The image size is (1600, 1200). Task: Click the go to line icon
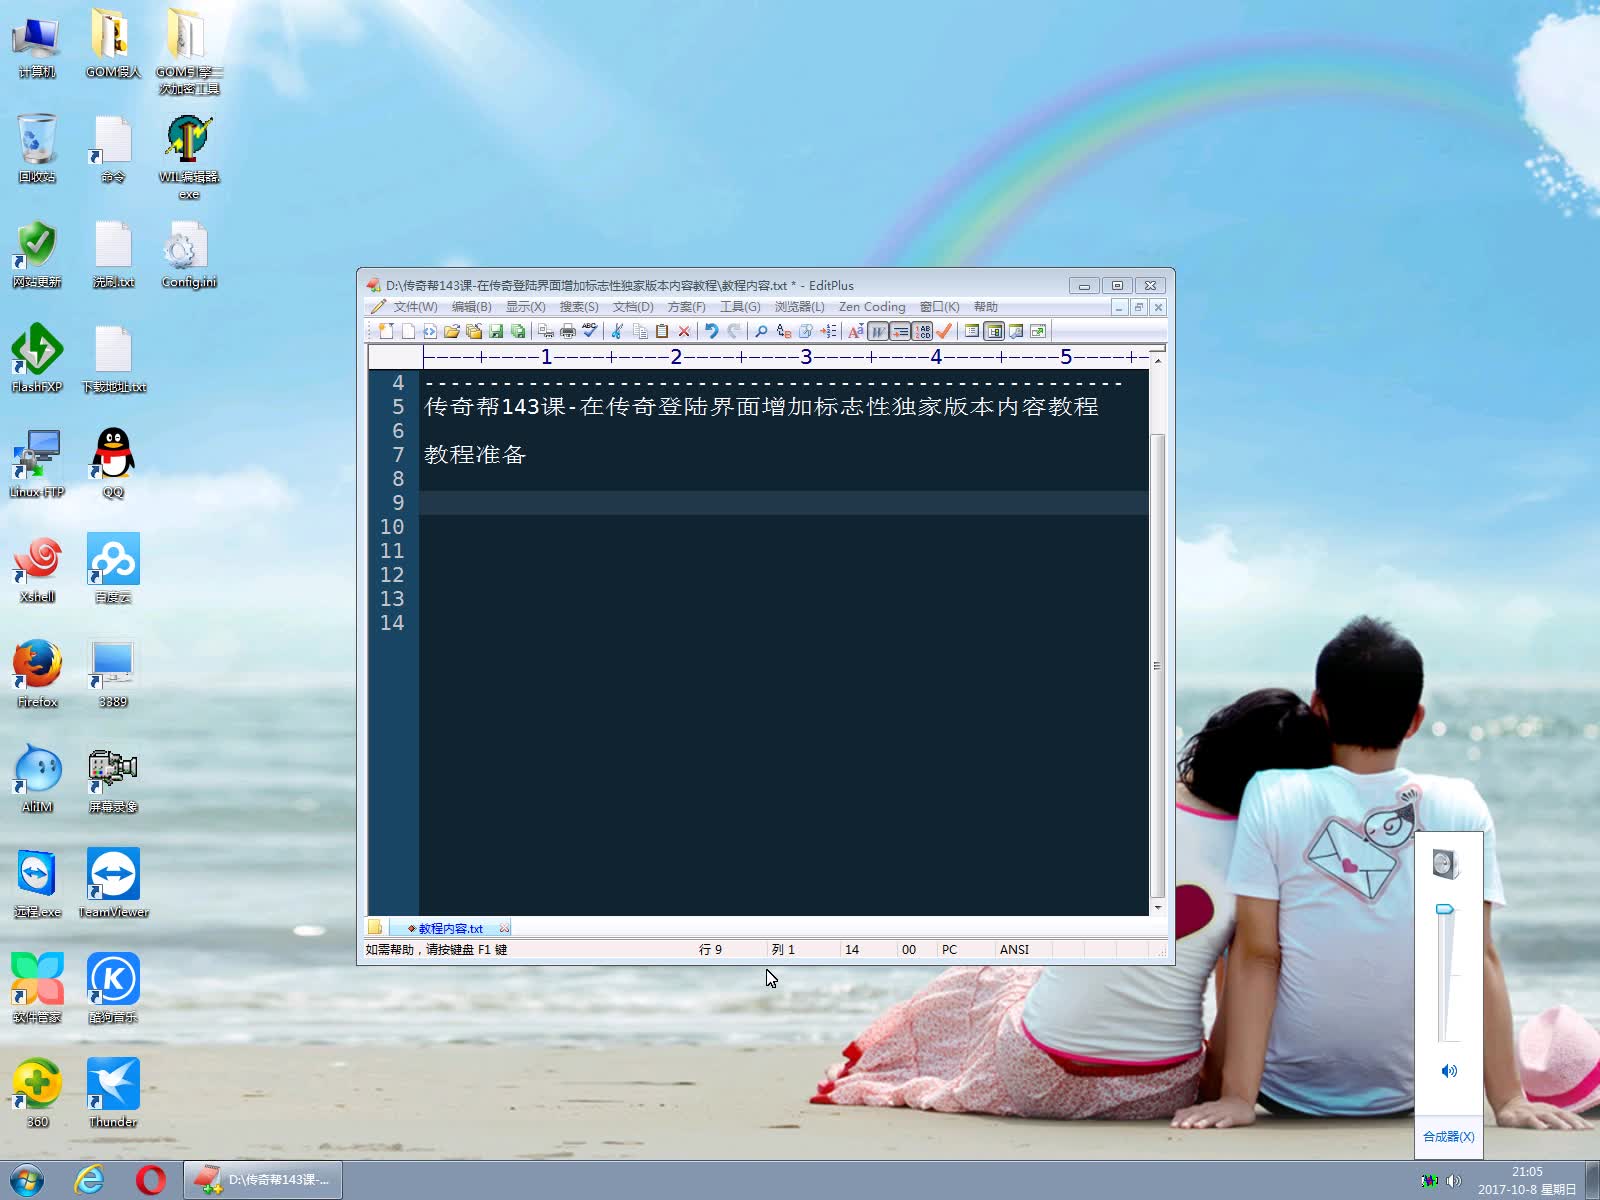tap(828, 331)
